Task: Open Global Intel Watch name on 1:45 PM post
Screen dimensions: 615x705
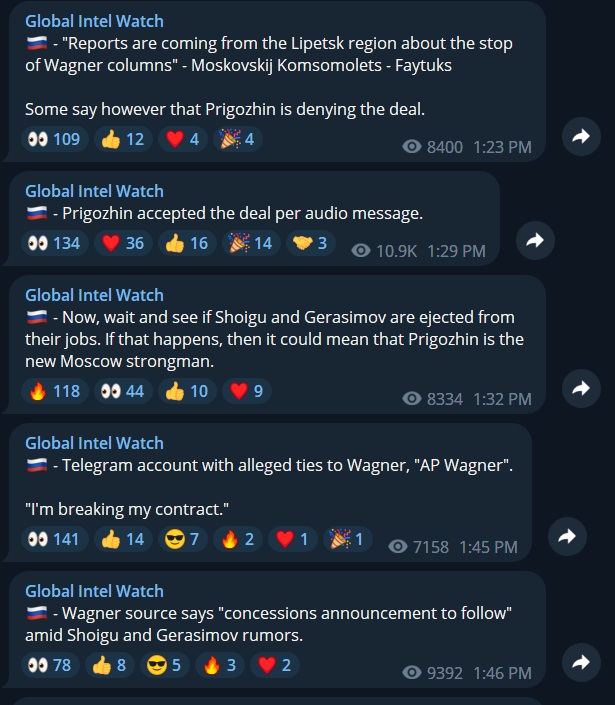Action: (94, 443)
